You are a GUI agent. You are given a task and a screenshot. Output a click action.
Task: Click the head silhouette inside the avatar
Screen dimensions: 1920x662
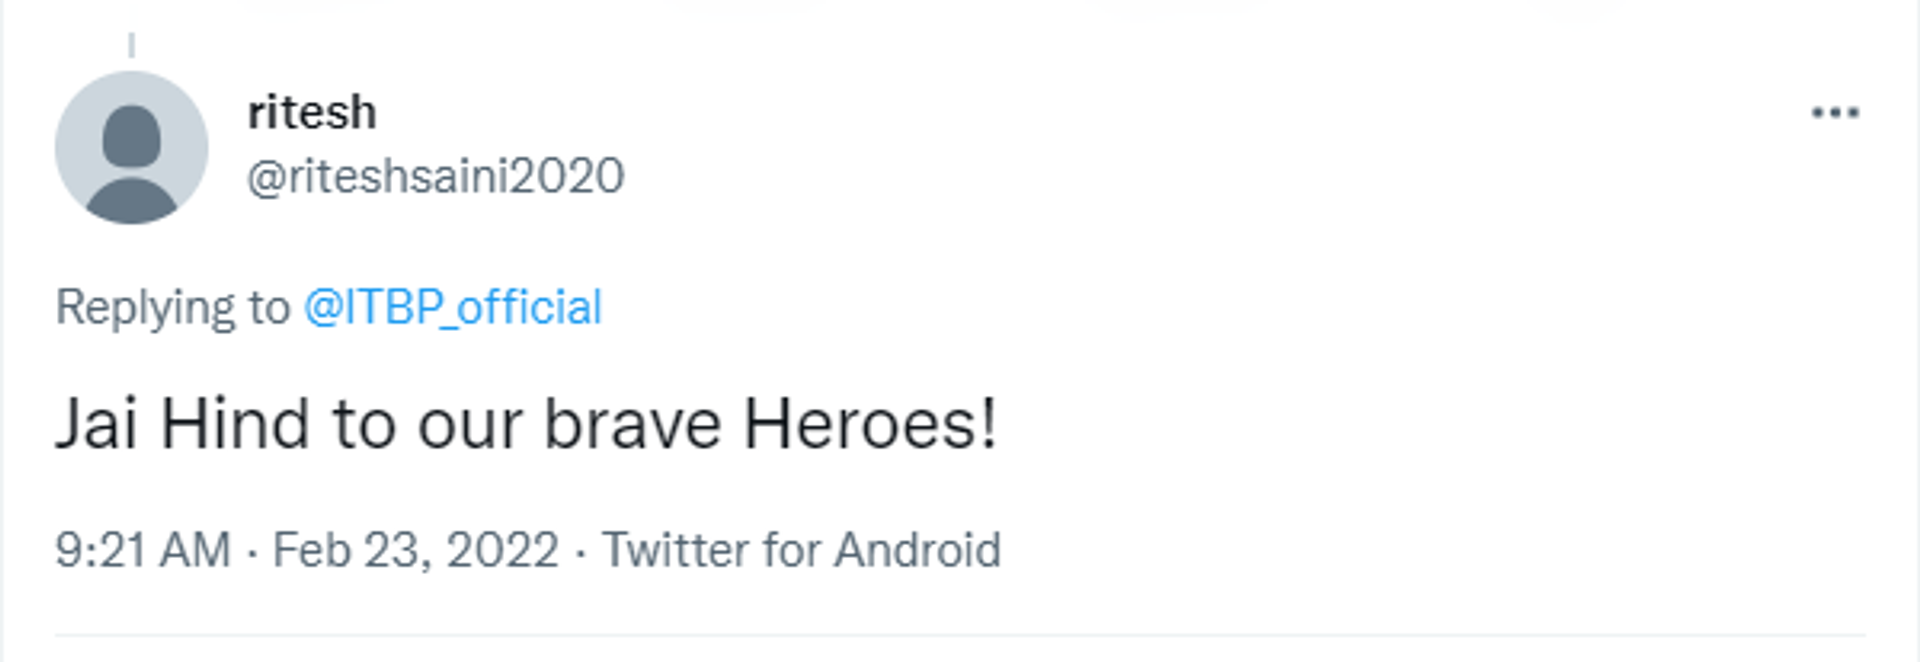tap(131, 136)
